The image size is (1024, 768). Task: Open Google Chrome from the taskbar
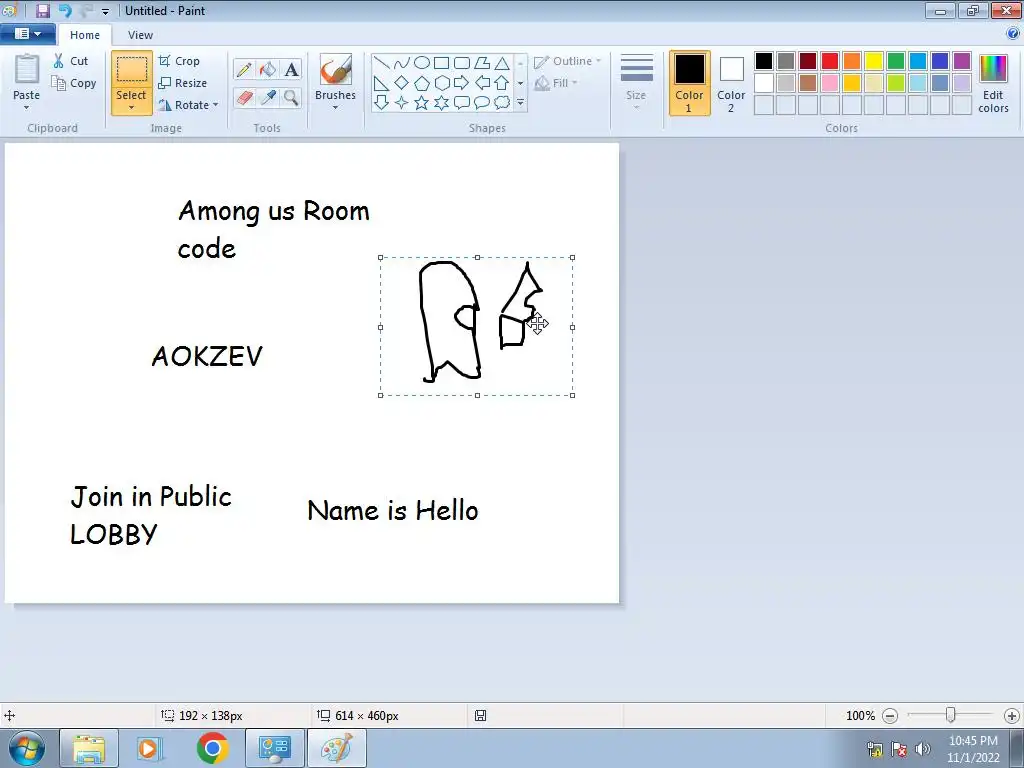212,748
